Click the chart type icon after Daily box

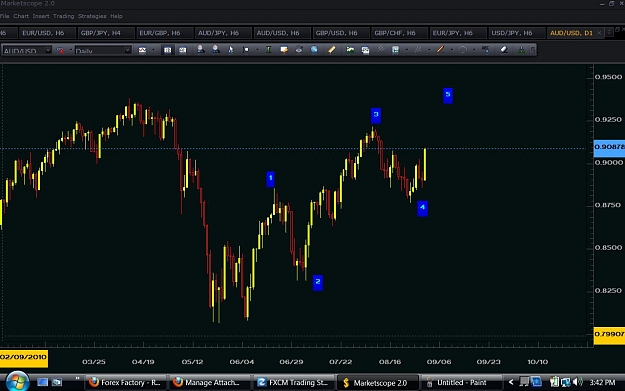pyautogui.click(x=142, y=50)
